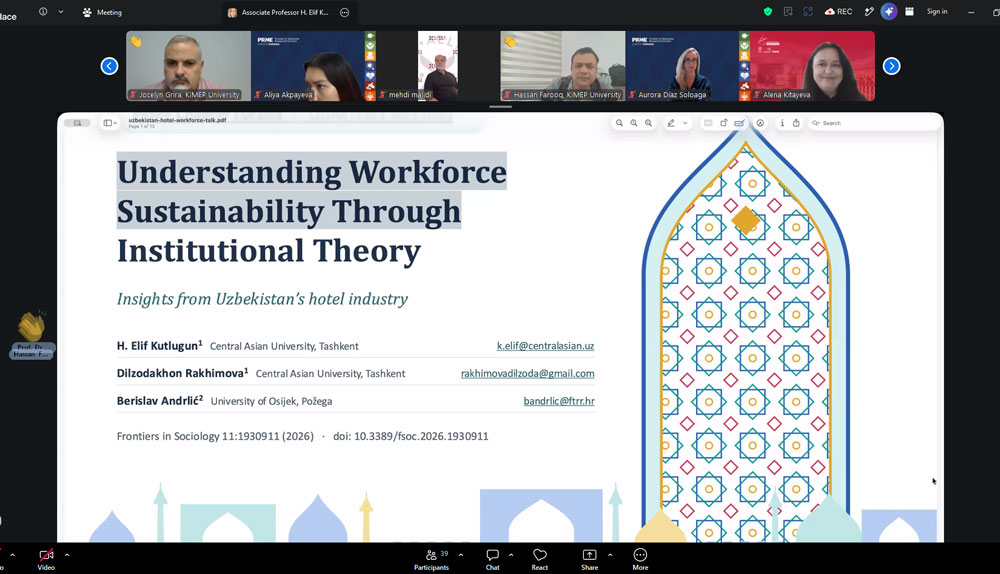Image resolution: width=1000 pixels, height=574 pixels.
Task: Open the markup pen dropdown chevron
Action: point(686,123)
